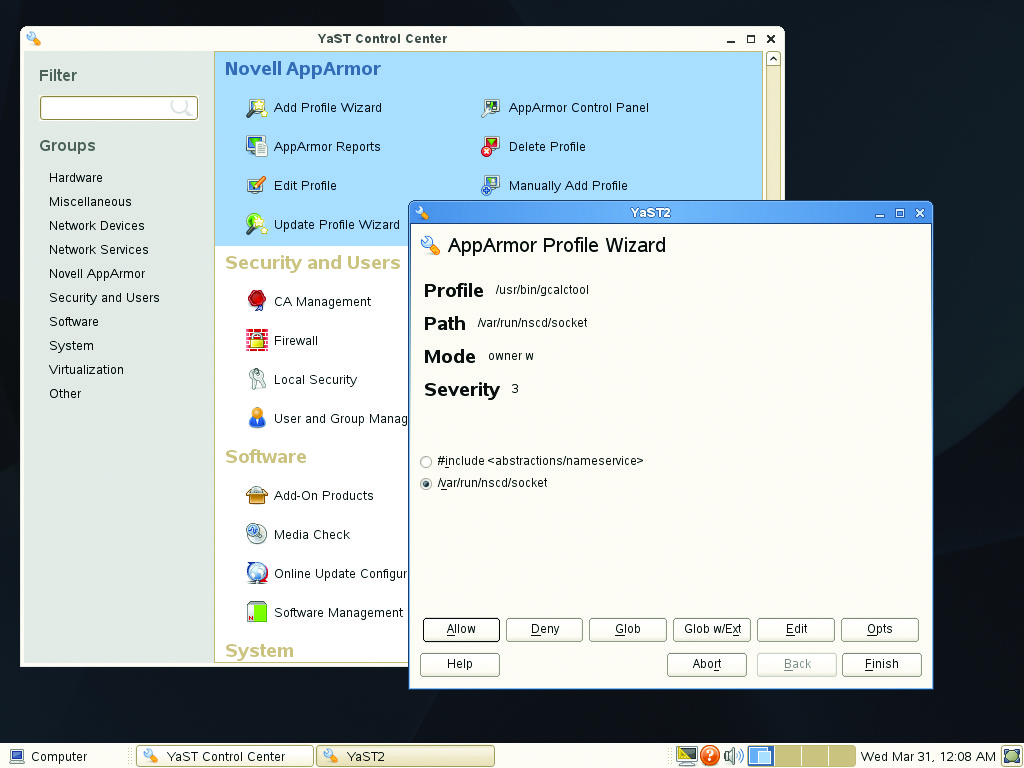Select the #include abstractions/nameservice option

427,462
